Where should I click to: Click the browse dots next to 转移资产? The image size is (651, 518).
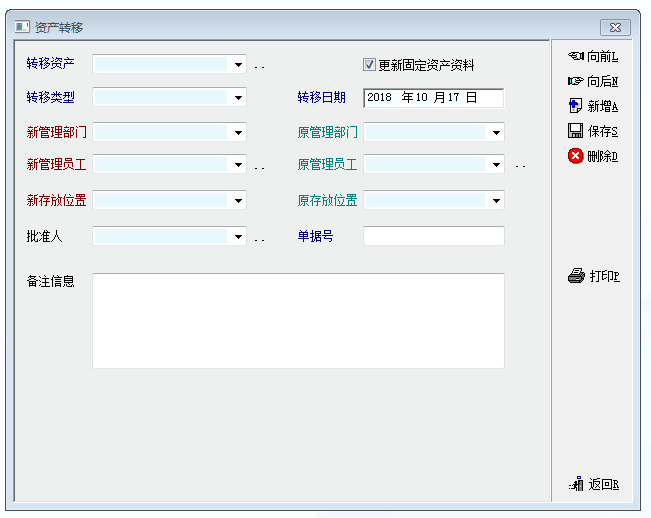click(259, 67)
